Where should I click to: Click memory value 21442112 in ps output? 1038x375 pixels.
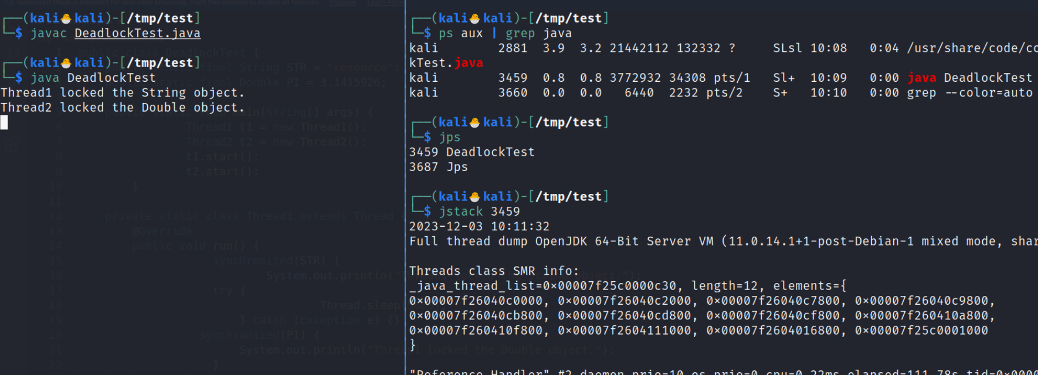(639, 48)
